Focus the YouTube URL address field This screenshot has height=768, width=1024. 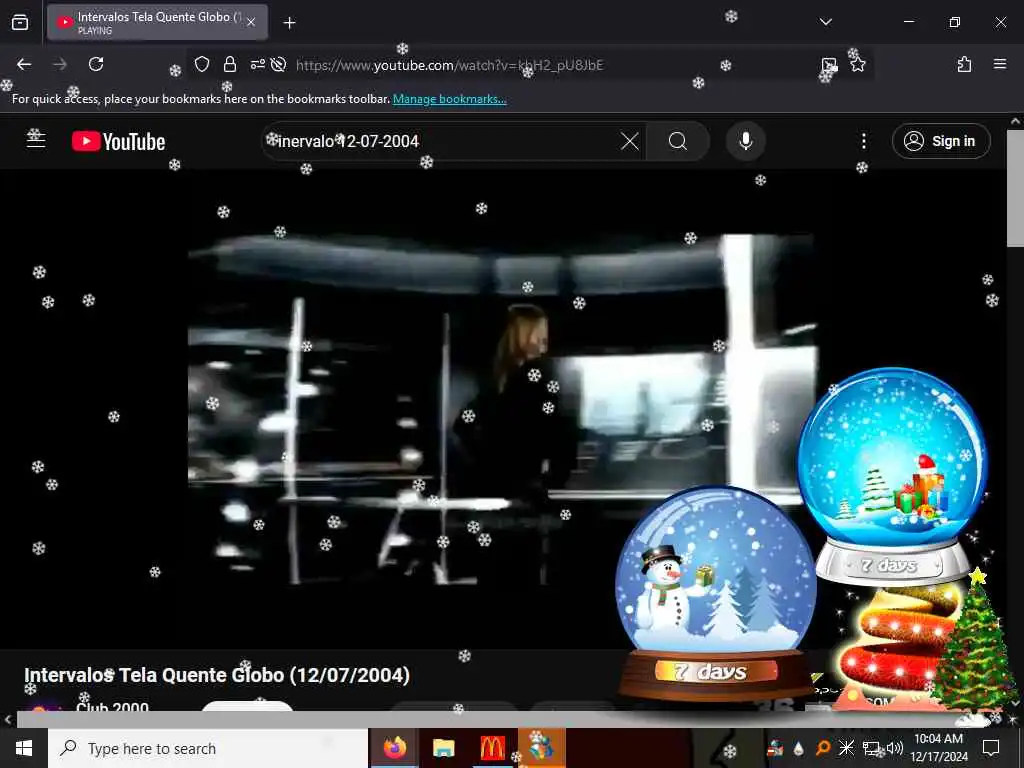click(x=449, y=65)
